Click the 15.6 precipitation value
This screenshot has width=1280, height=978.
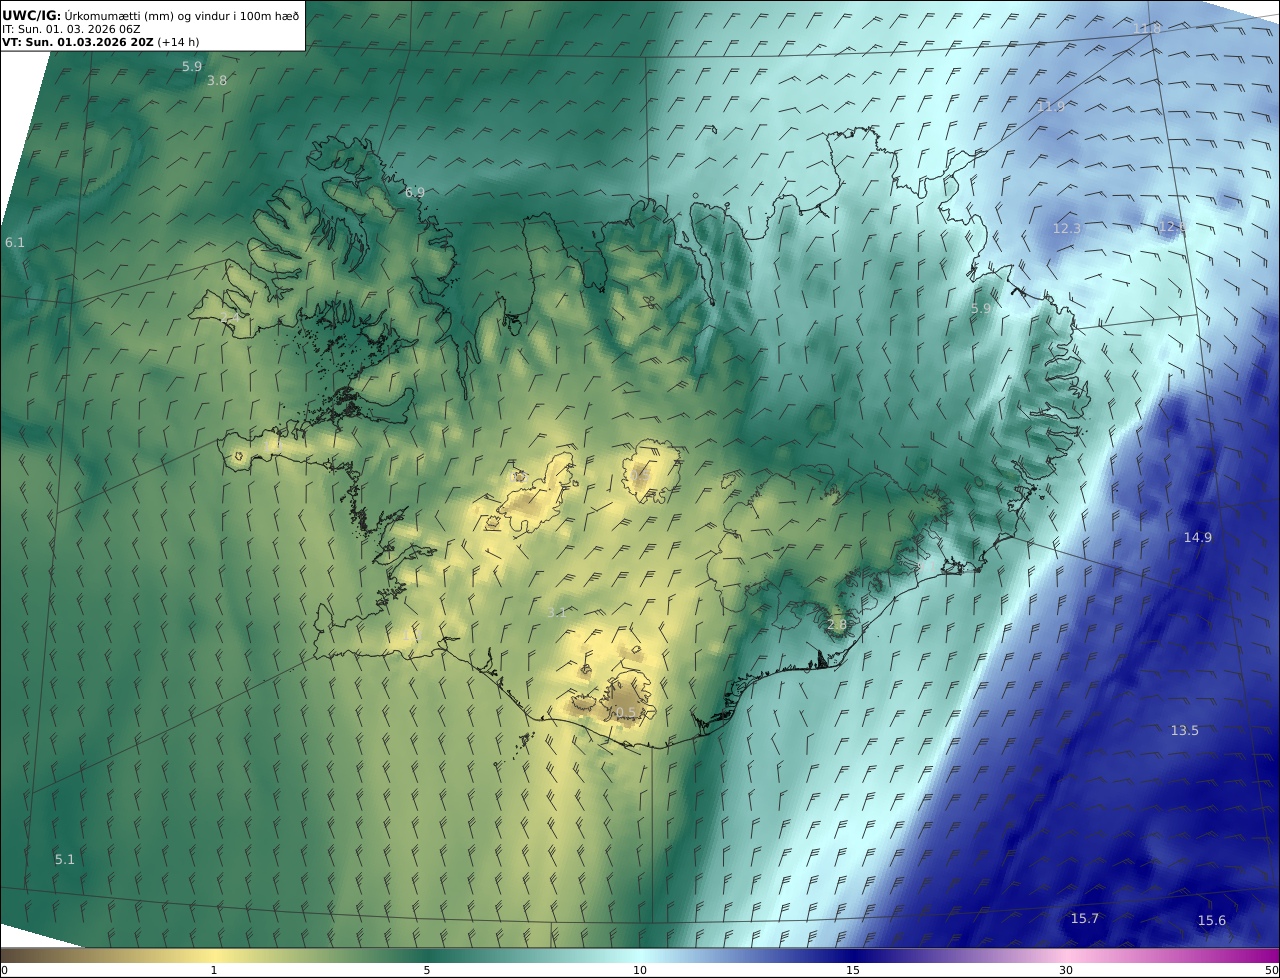pyautogui.click(x=1212, y=921)
